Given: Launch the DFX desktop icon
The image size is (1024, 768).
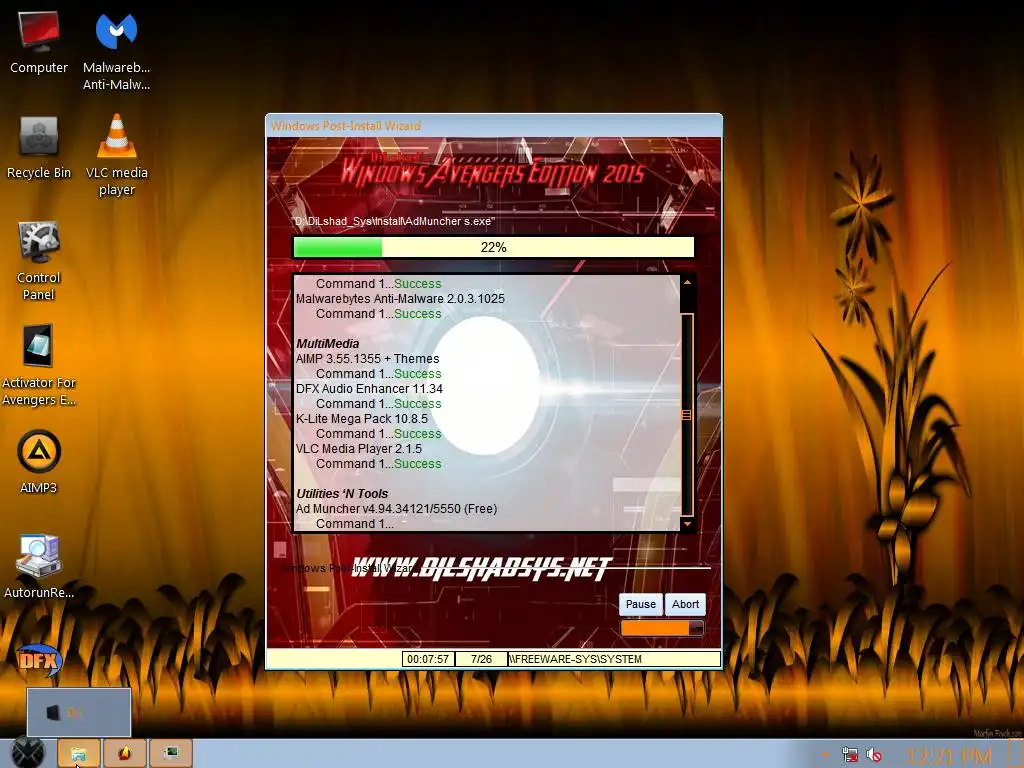Looking at the screenshot, I should pyautogui.click(x=39, y=660).
